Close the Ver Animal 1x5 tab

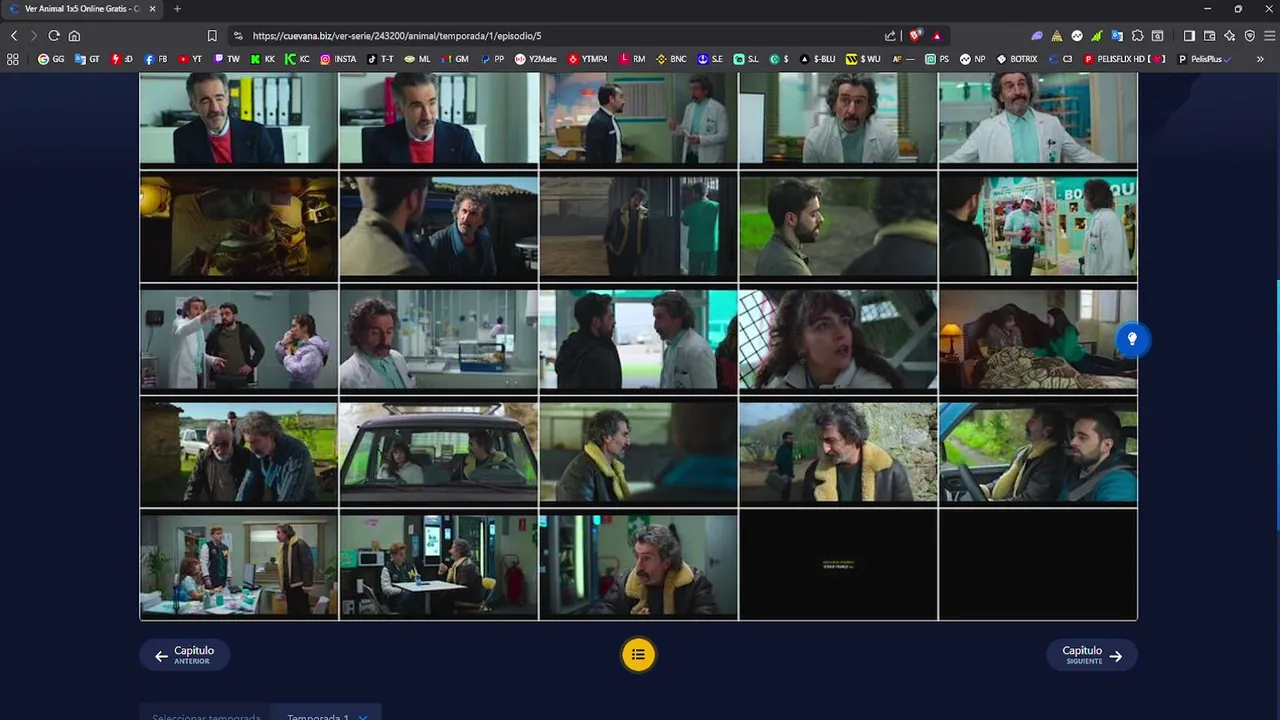152,9
